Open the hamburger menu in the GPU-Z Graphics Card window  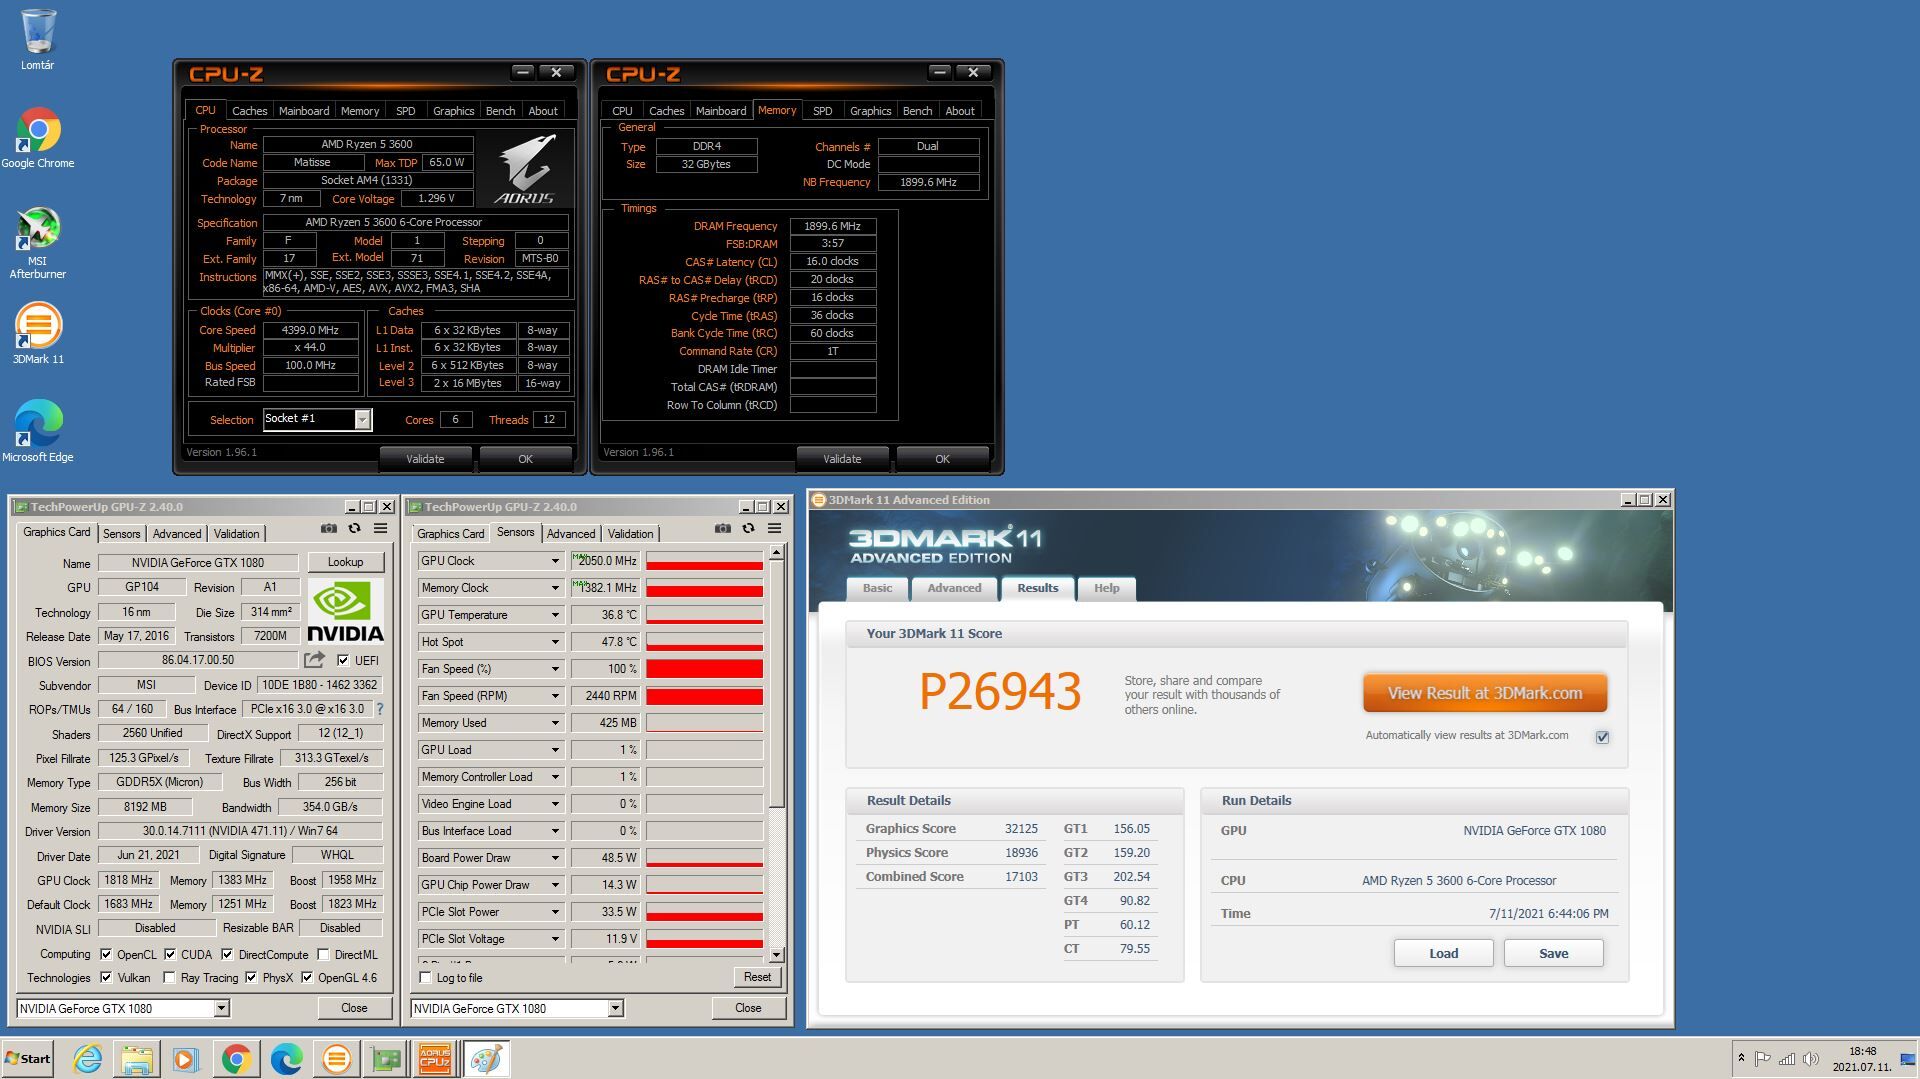pyautogui.click(x=381, y=528)
